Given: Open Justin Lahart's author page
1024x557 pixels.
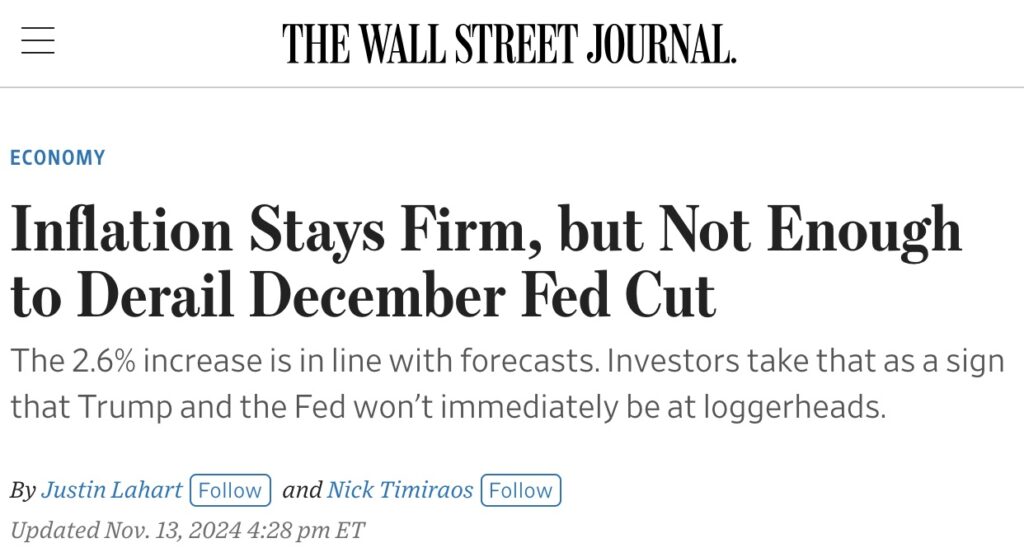Looking at the screenshot, I should click(x=112, y=490).
